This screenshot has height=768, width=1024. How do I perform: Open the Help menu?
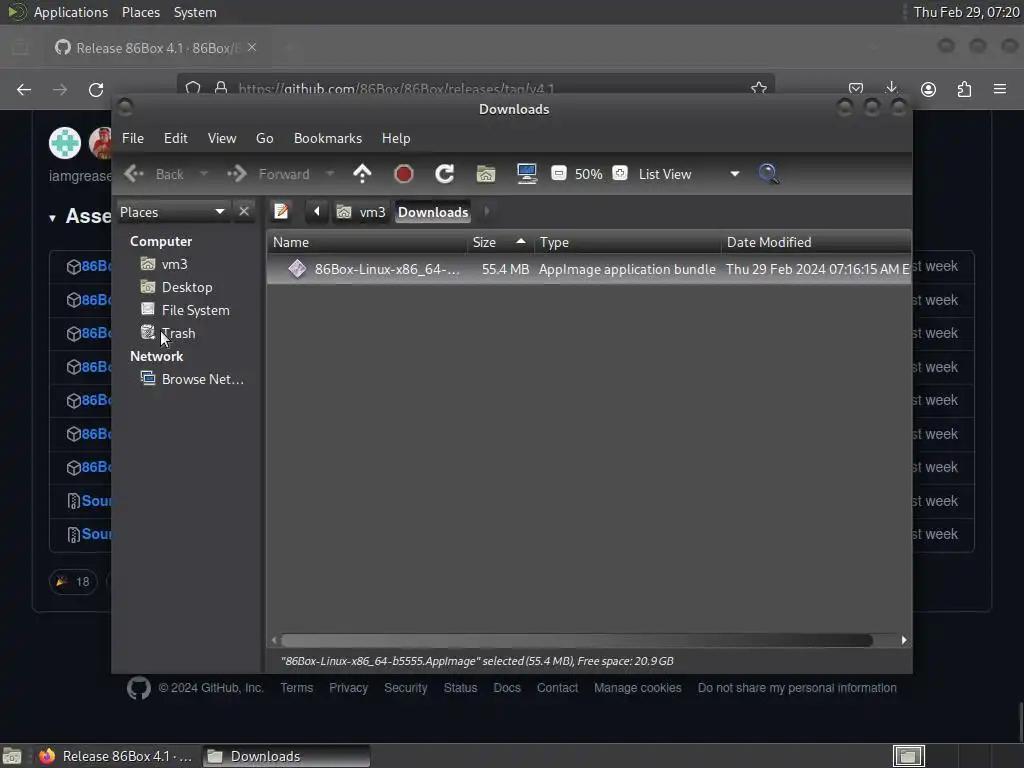(396, 138)
